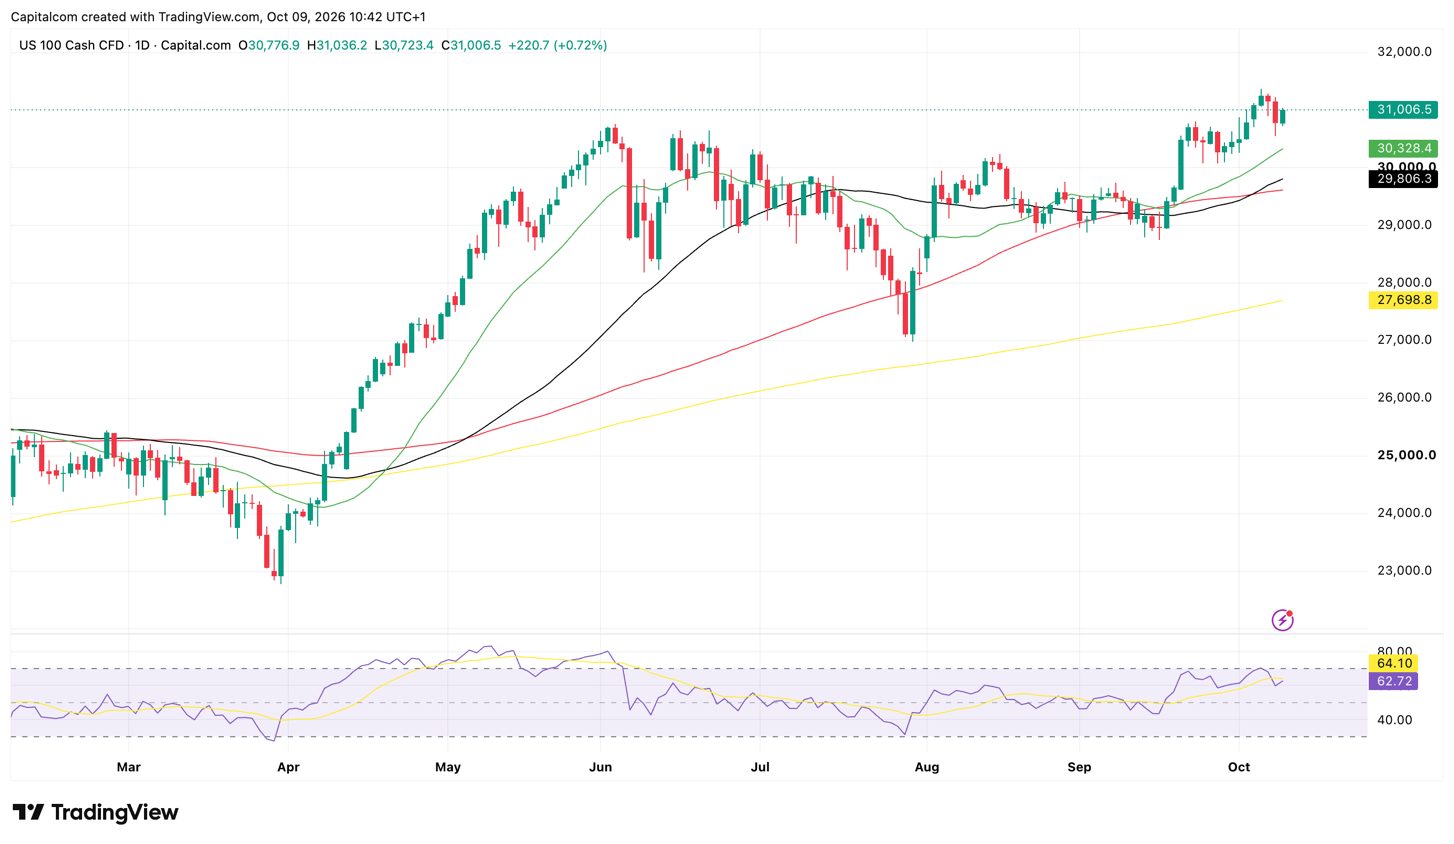Click the high value H31,036.2
Screen dimensions: 1454x844
click(x=337, y=45)
